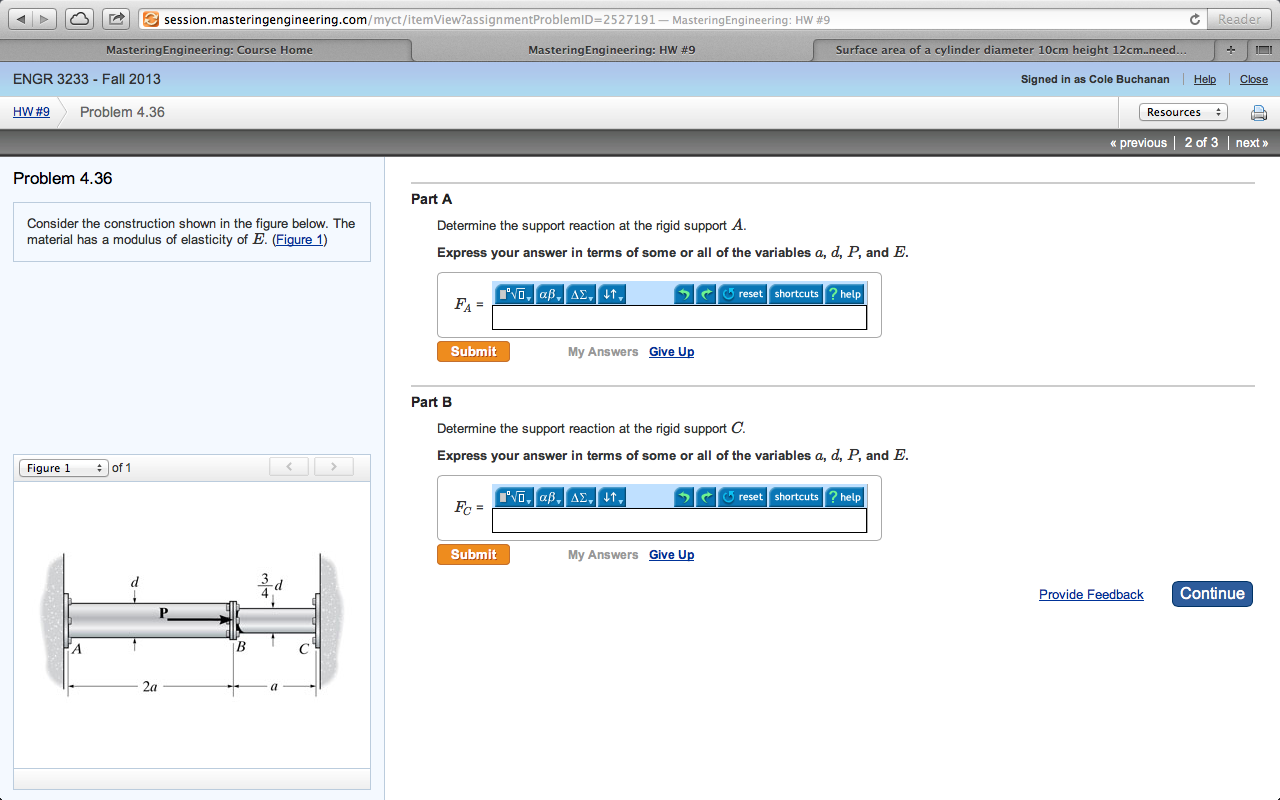Open the Help link
This screenshot has height=800, width=1280.
pyautogui.click(x=1205, y=80)
